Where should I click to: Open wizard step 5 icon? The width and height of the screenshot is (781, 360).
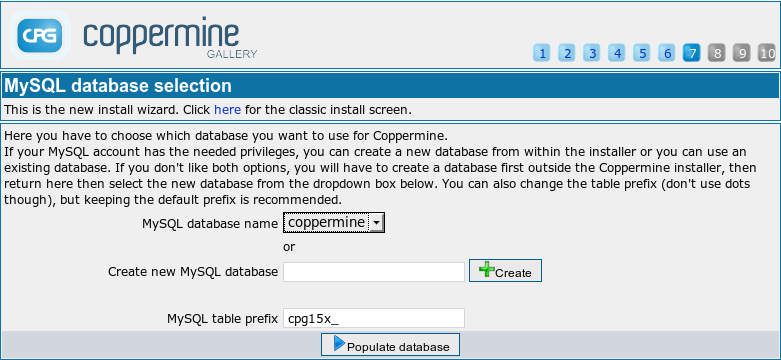point(642,53)
